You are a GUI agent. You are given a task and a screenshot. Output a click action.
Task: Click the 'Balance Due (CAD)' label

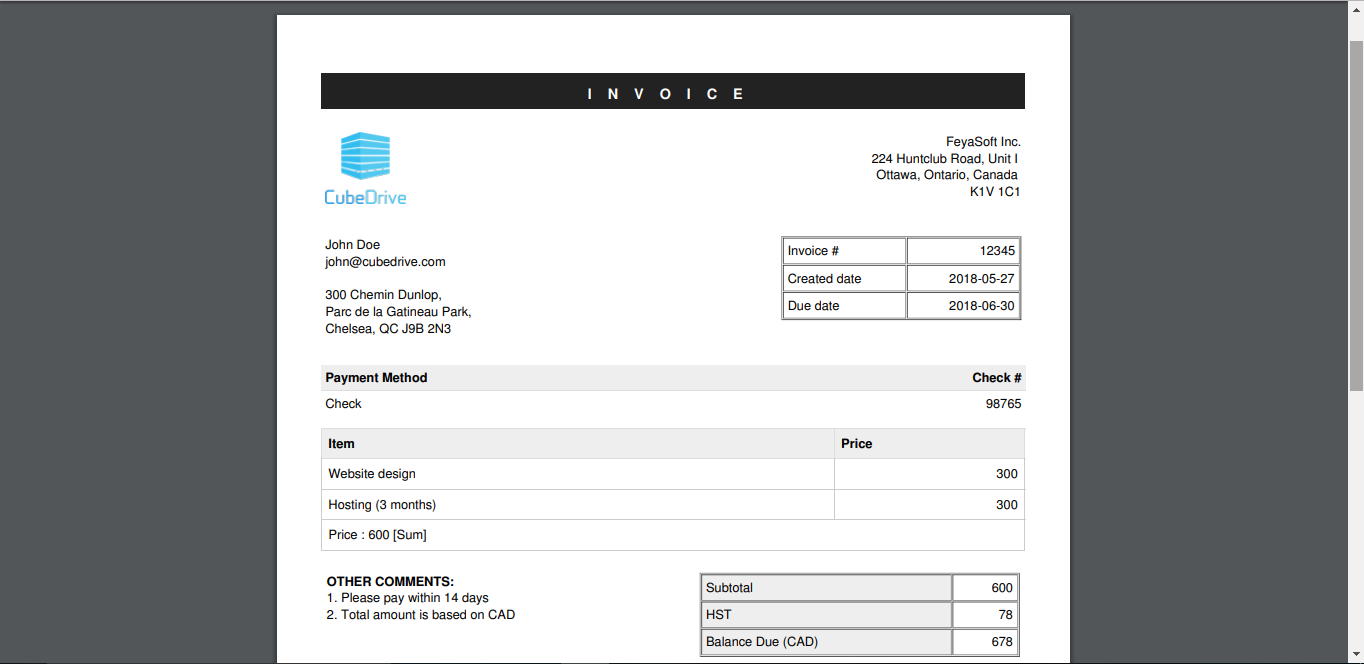point(826,642)
